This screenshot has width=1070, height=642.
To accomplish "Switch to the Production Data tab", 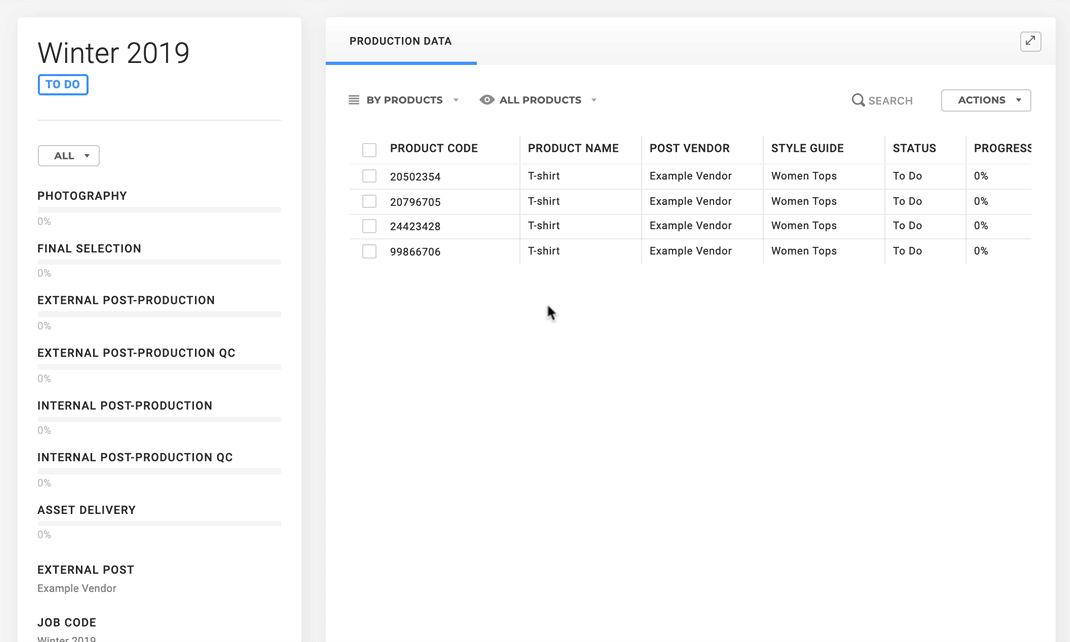I will (x=400, y=42).
